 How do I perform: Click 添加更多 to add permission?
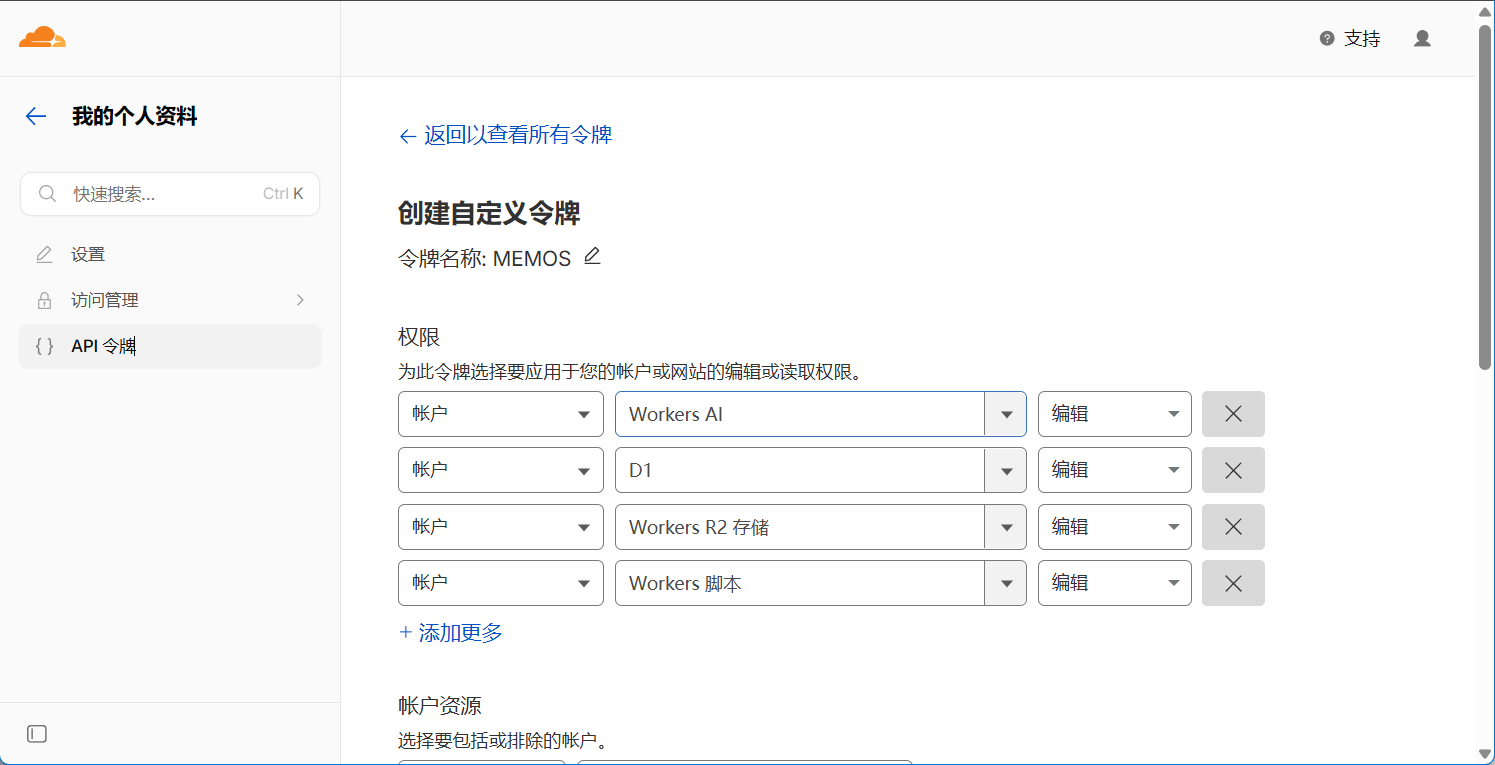point(451,632)
